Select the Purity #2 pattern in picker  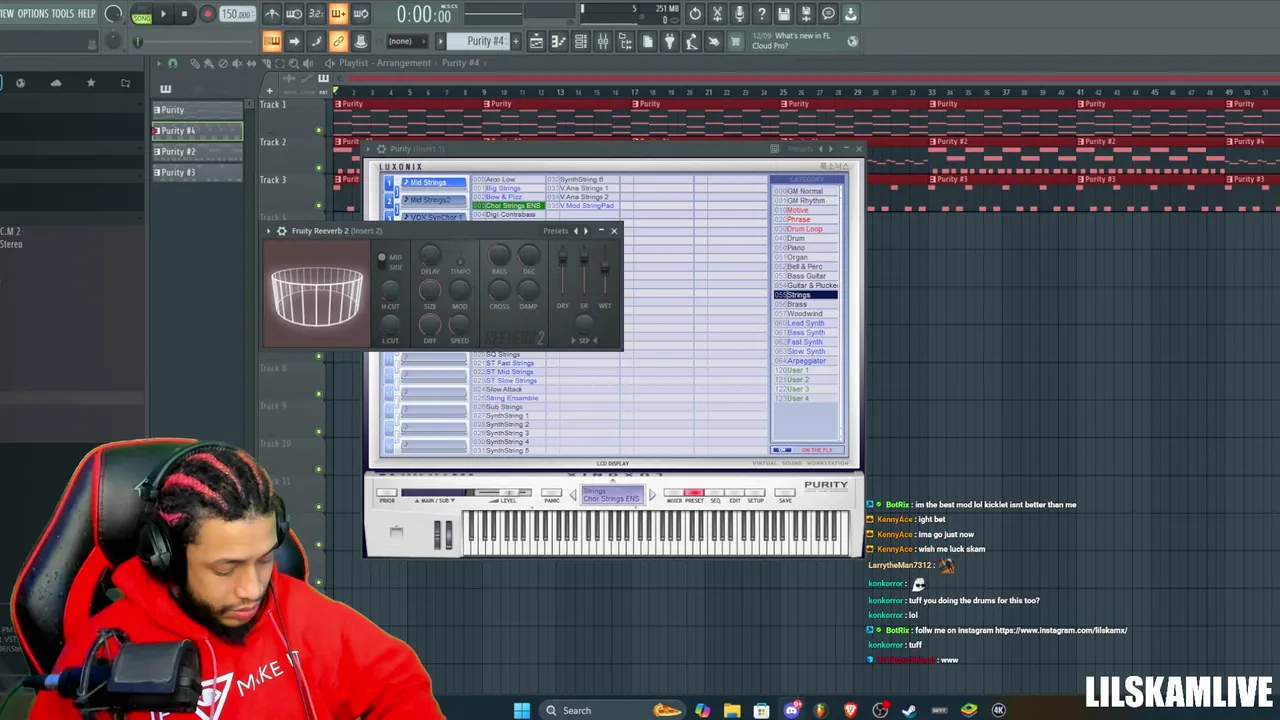click(x=197, y=152)
